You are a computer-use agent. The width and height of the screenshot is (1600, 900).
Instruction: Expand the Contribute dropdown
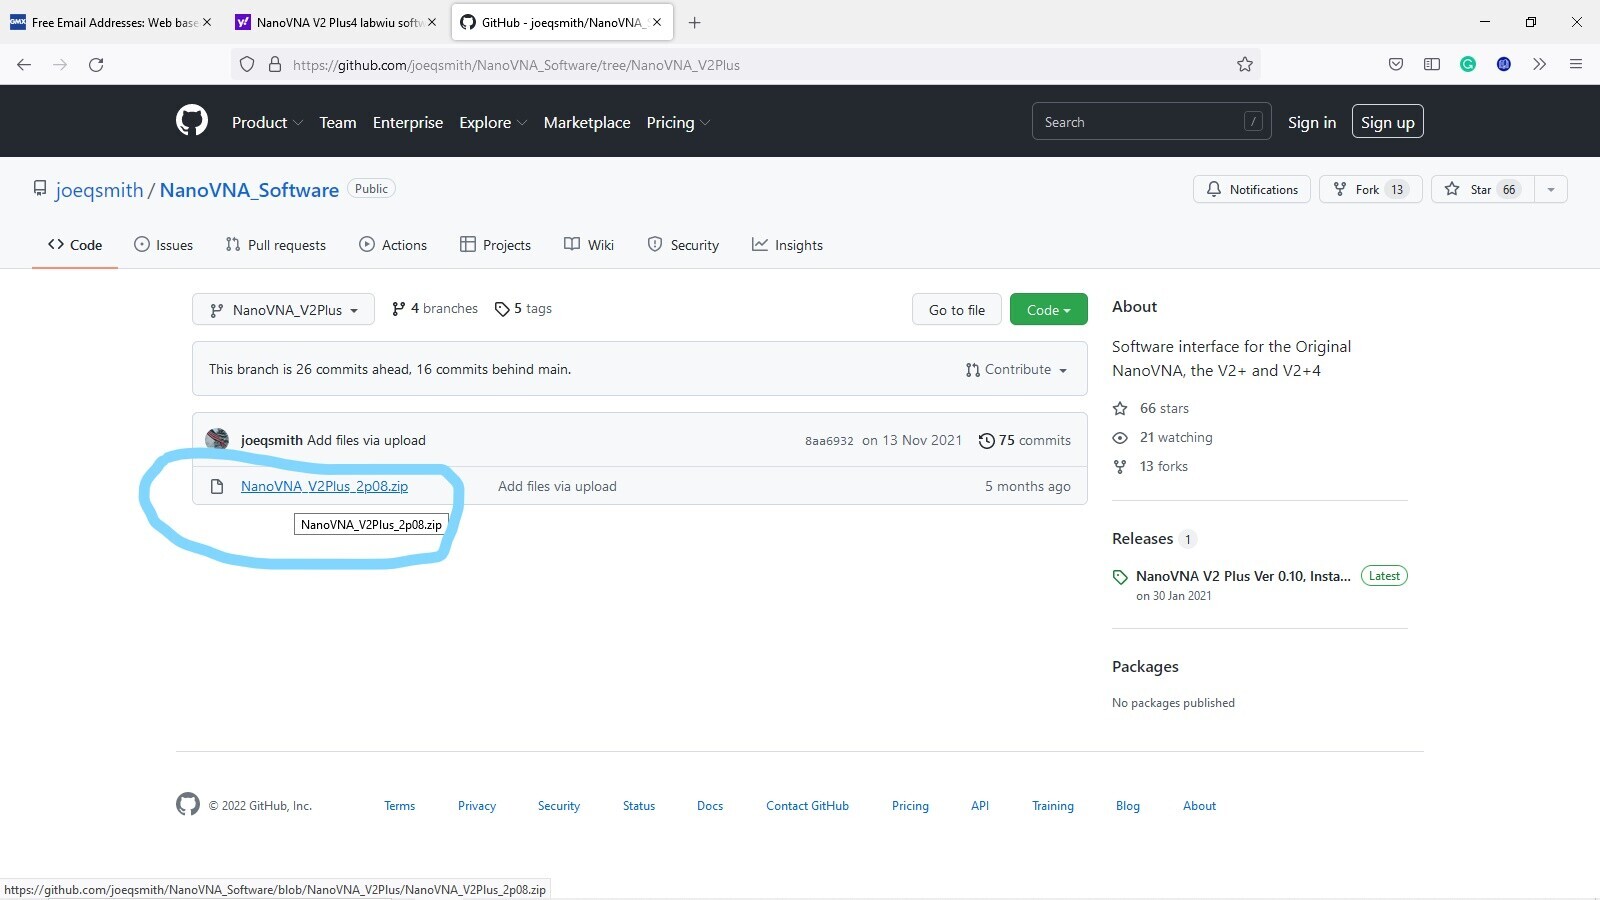tap(1016, 369)
